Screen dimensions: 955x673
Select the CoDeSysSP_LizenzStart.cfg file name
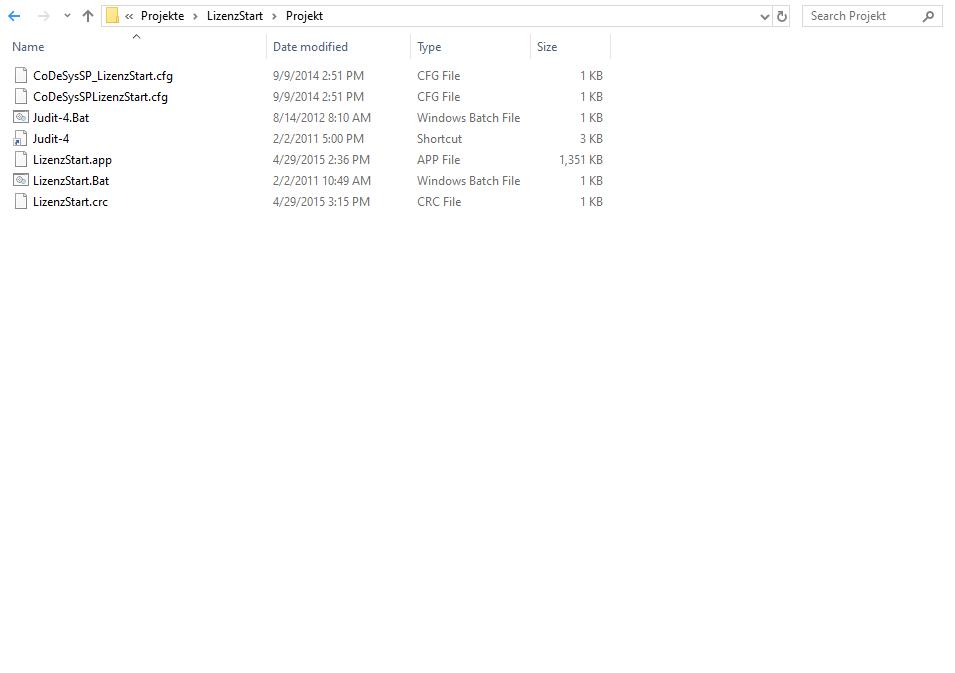[103, 76]
